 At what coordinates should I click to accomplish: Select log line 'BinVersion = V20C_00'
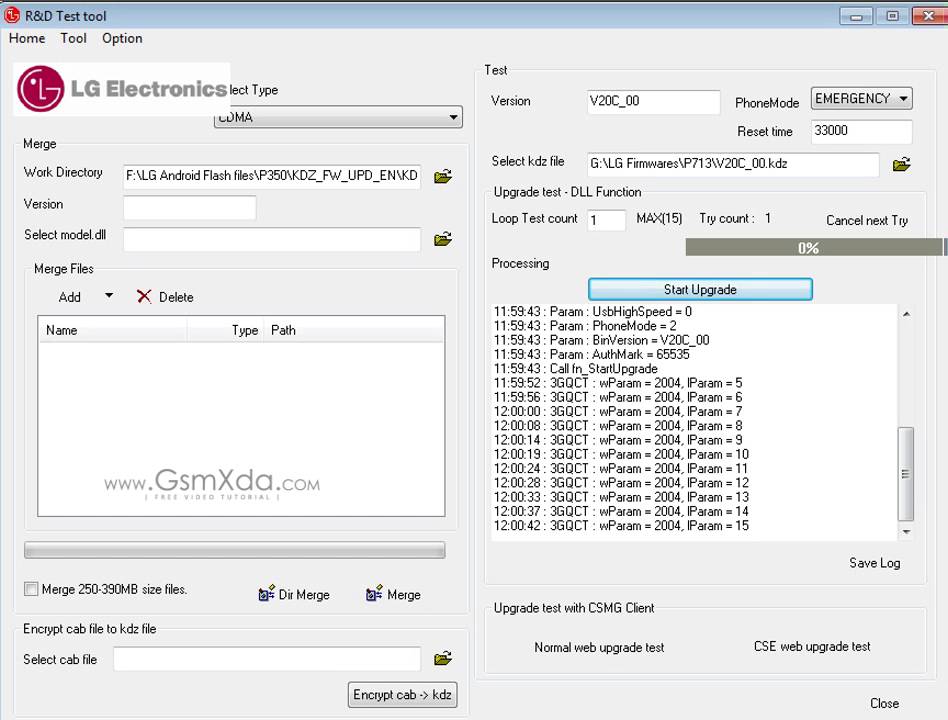(602, 340)
